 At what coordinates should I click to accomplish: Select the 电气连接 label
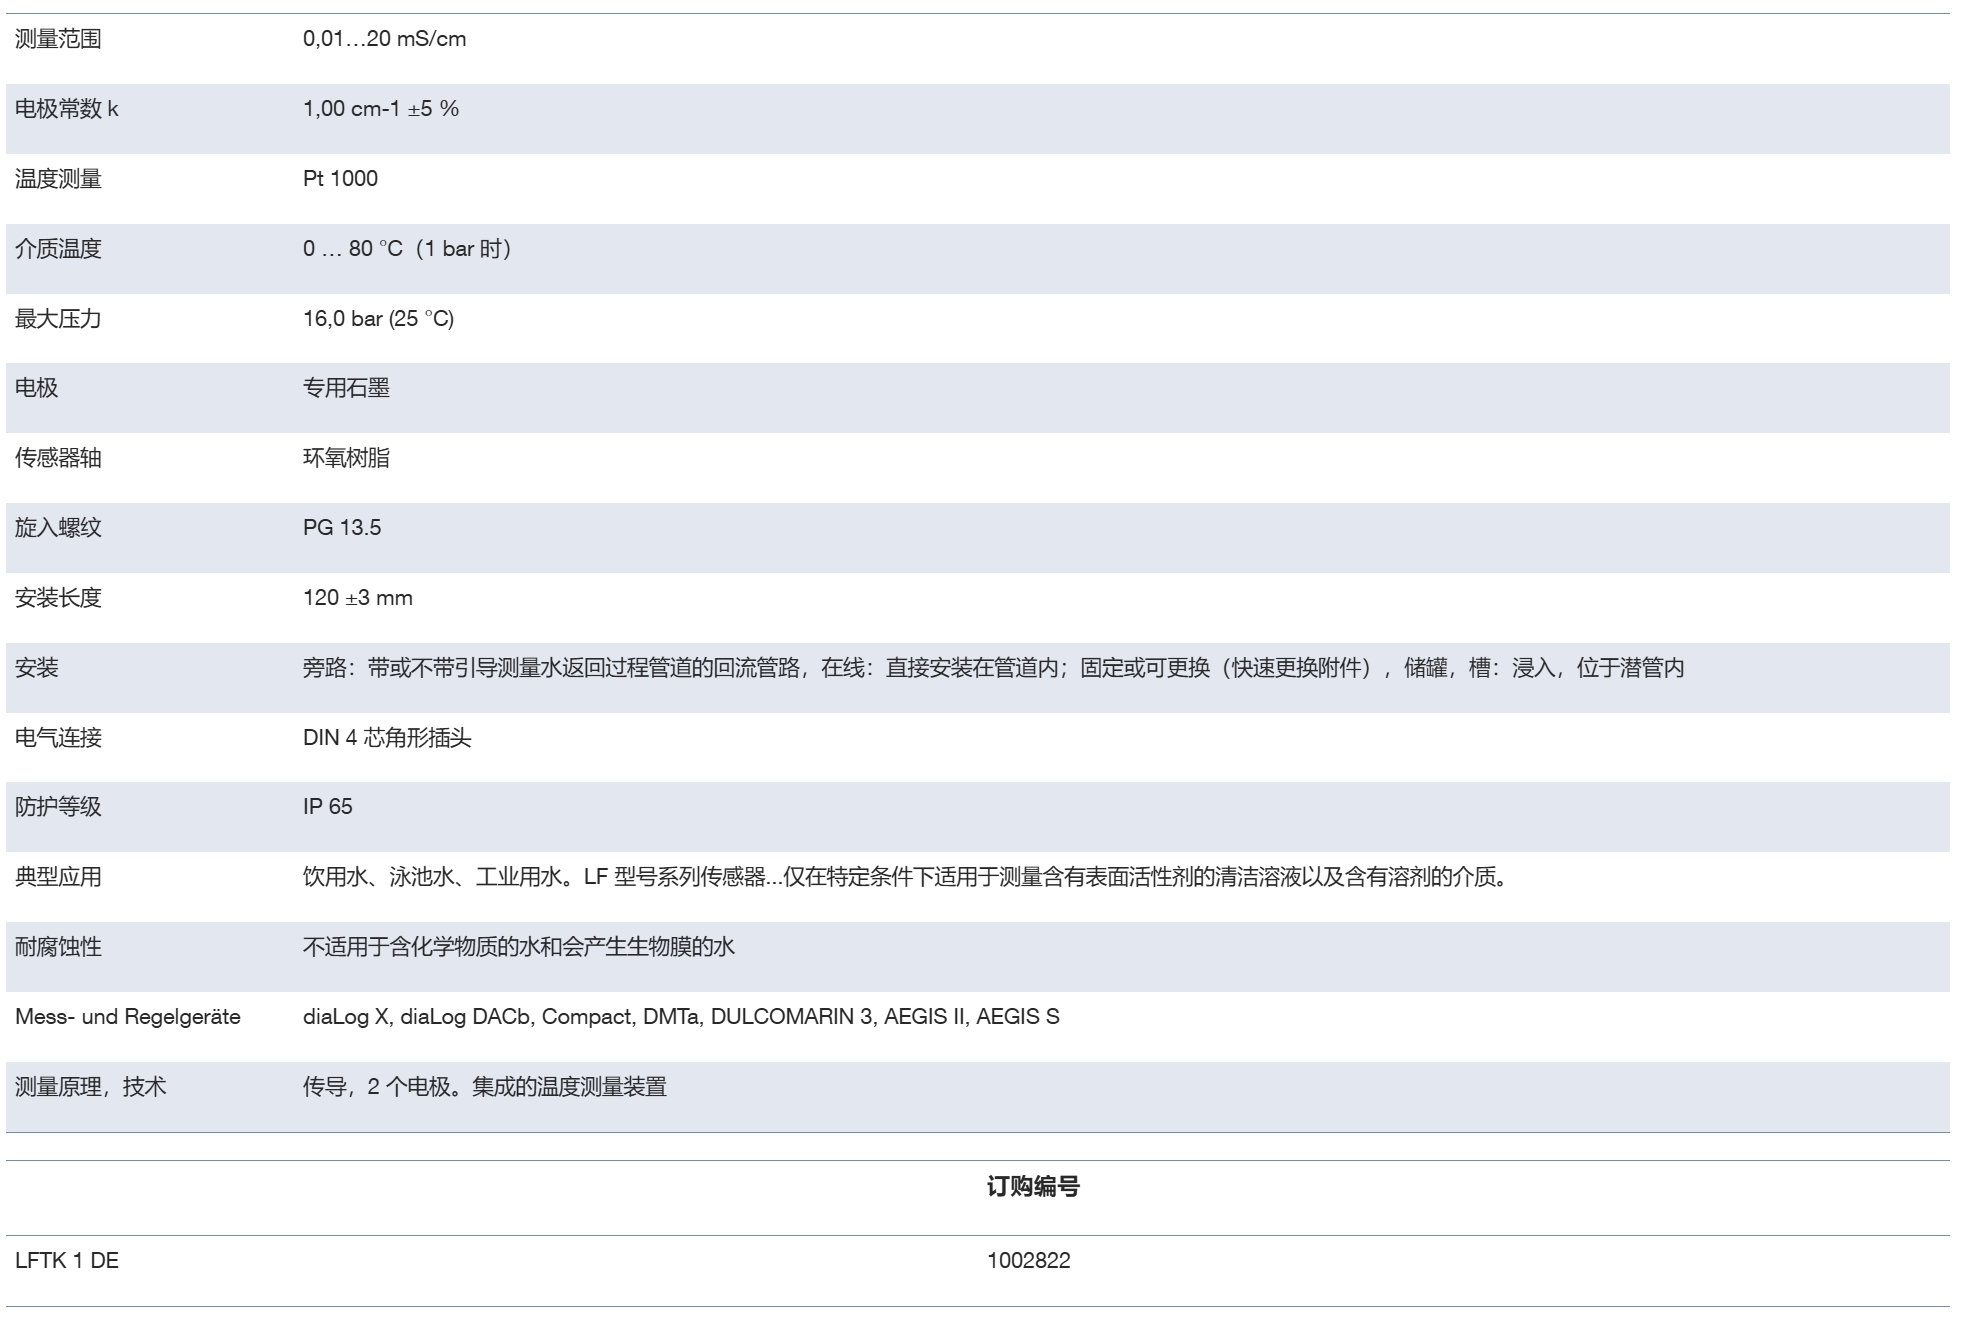pyautogui.click(x=58, y=738)
